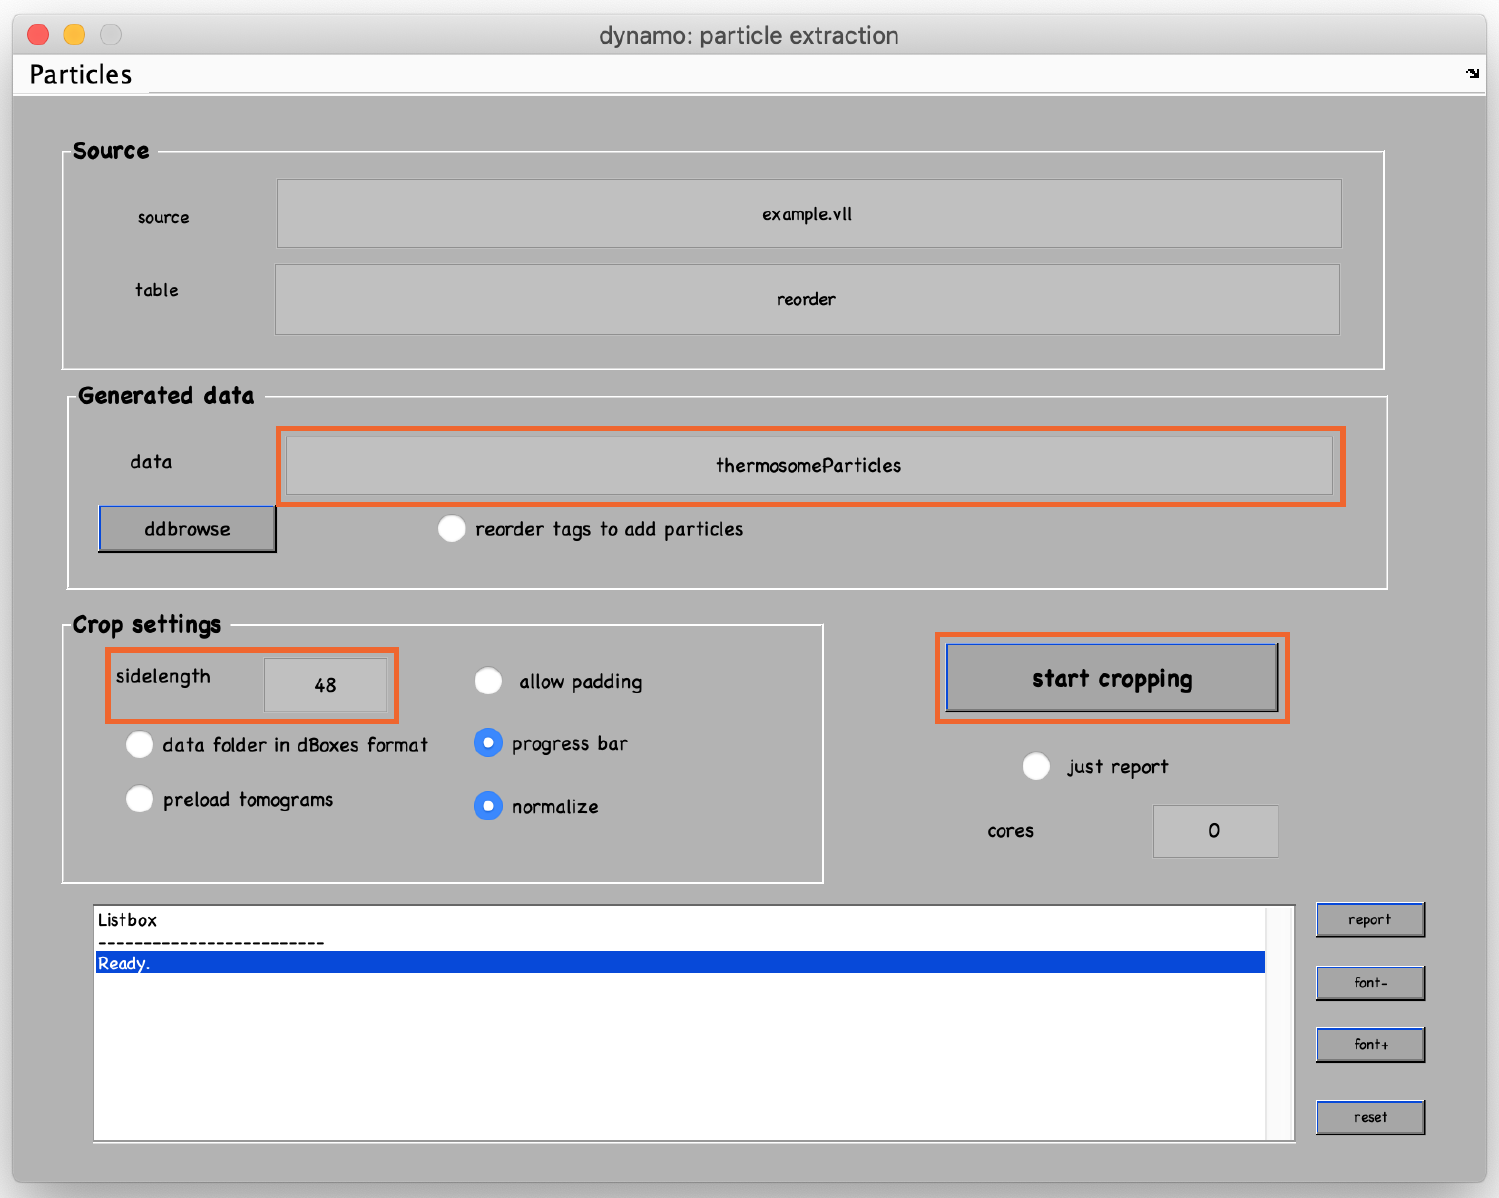Click the small arrow icon top right corner

(1471, 72)
